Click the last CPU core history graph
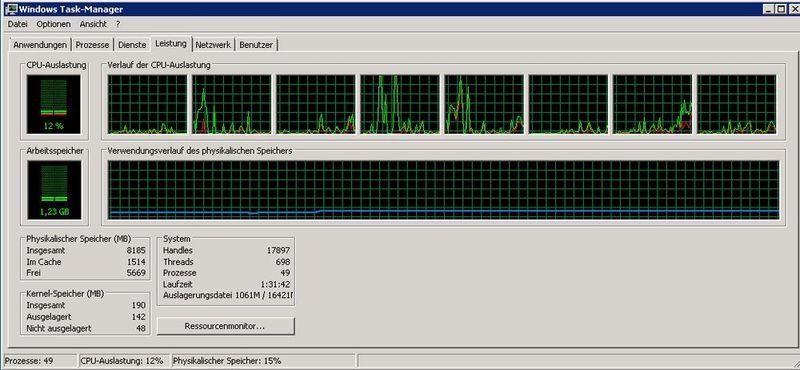This screenshot has width=800, height=370. tap(737, 105)
